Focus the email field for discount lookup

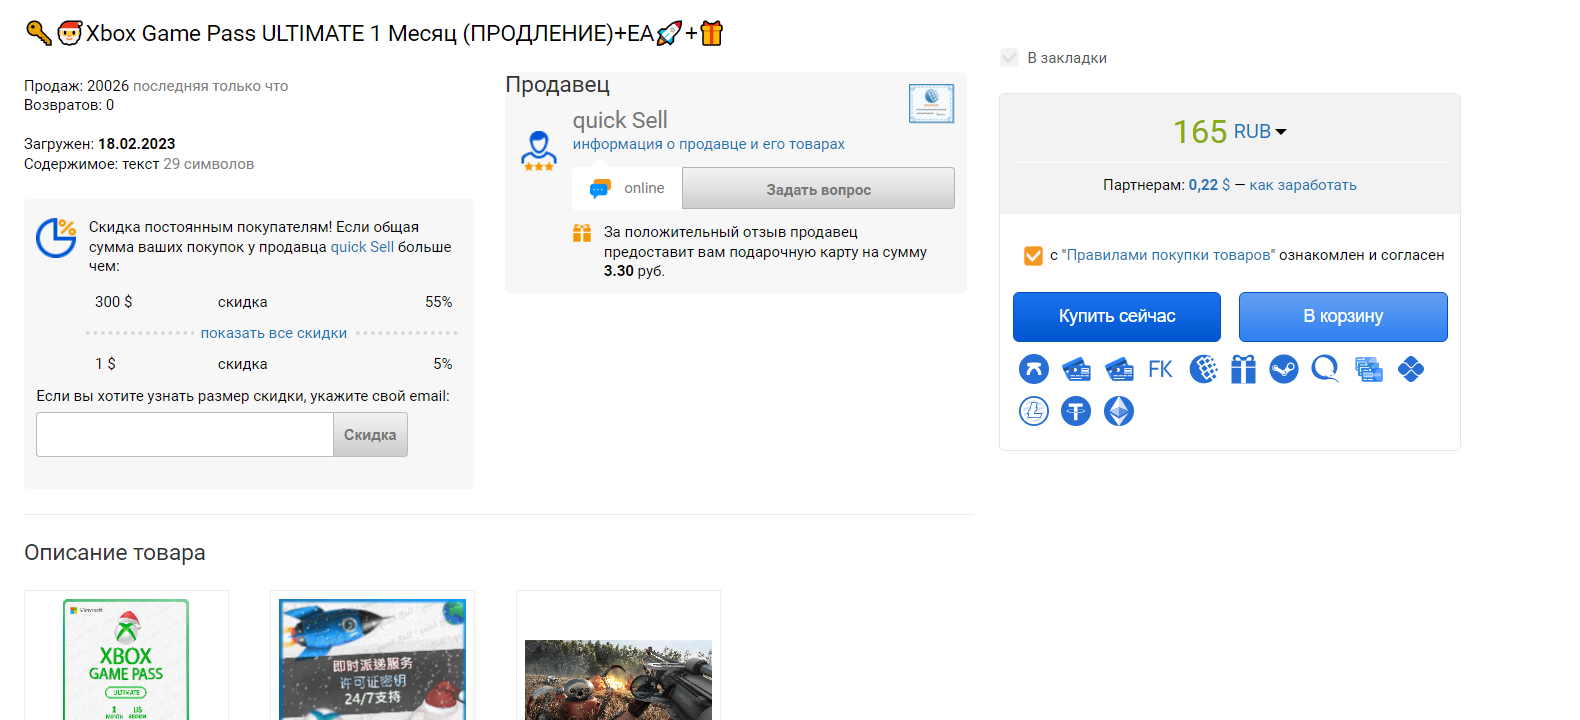(185, 435)
